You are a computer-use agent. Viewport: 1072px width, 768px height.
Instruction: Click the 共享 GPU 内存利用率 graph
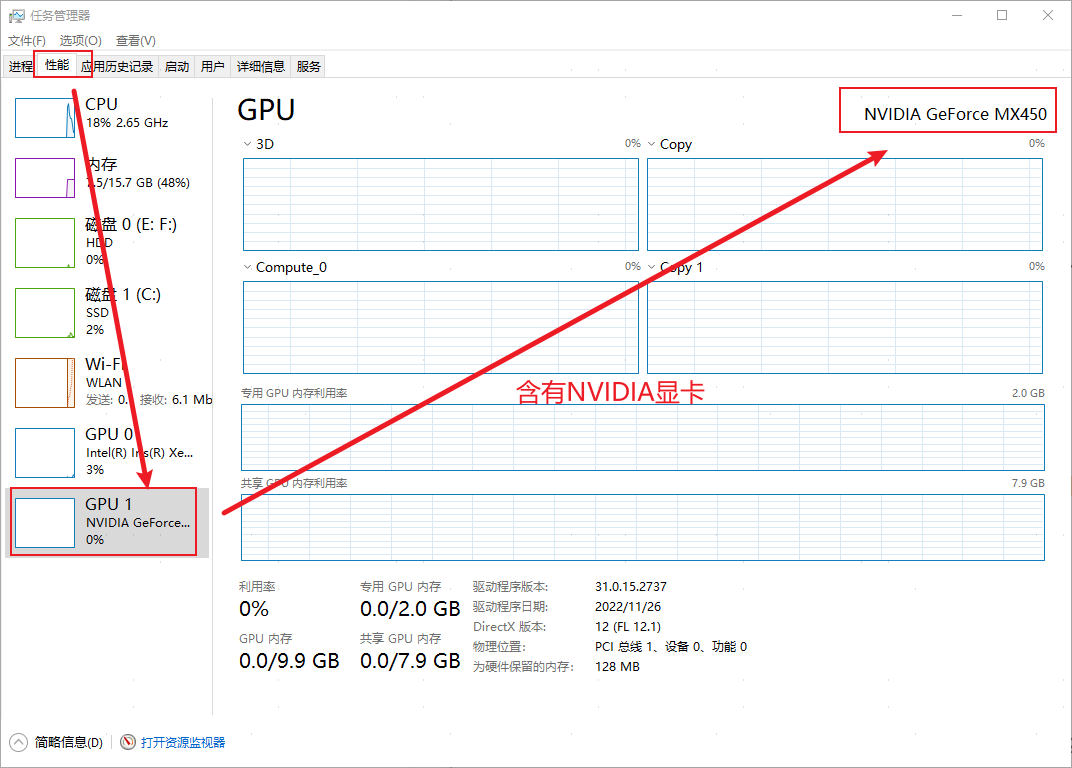pos(643,527)
